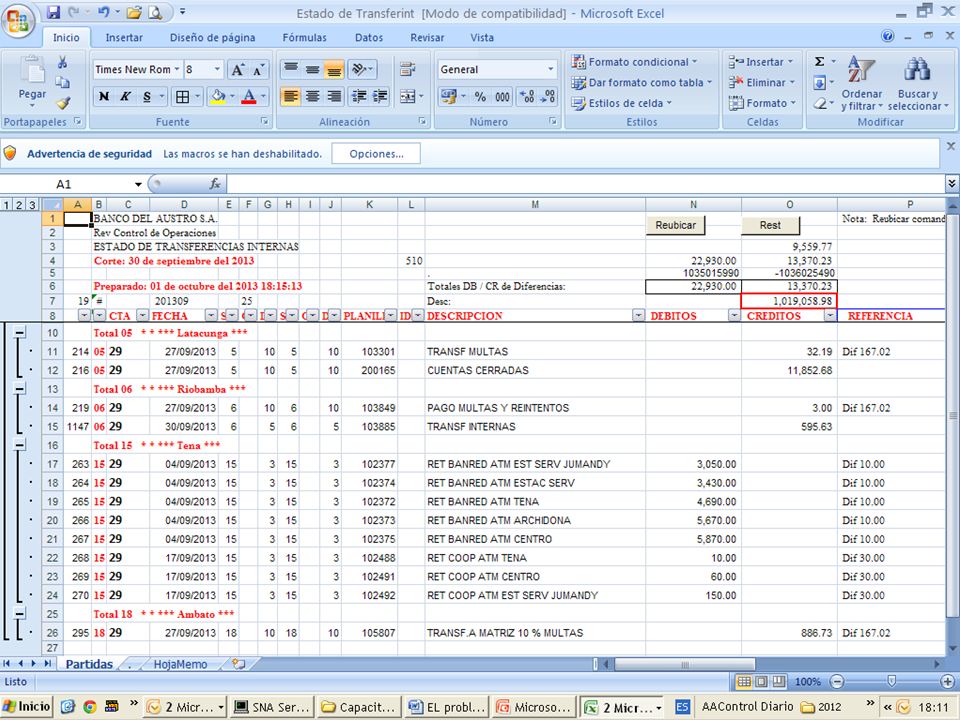Open Ordenar y filtrar

tap(861, 84)
